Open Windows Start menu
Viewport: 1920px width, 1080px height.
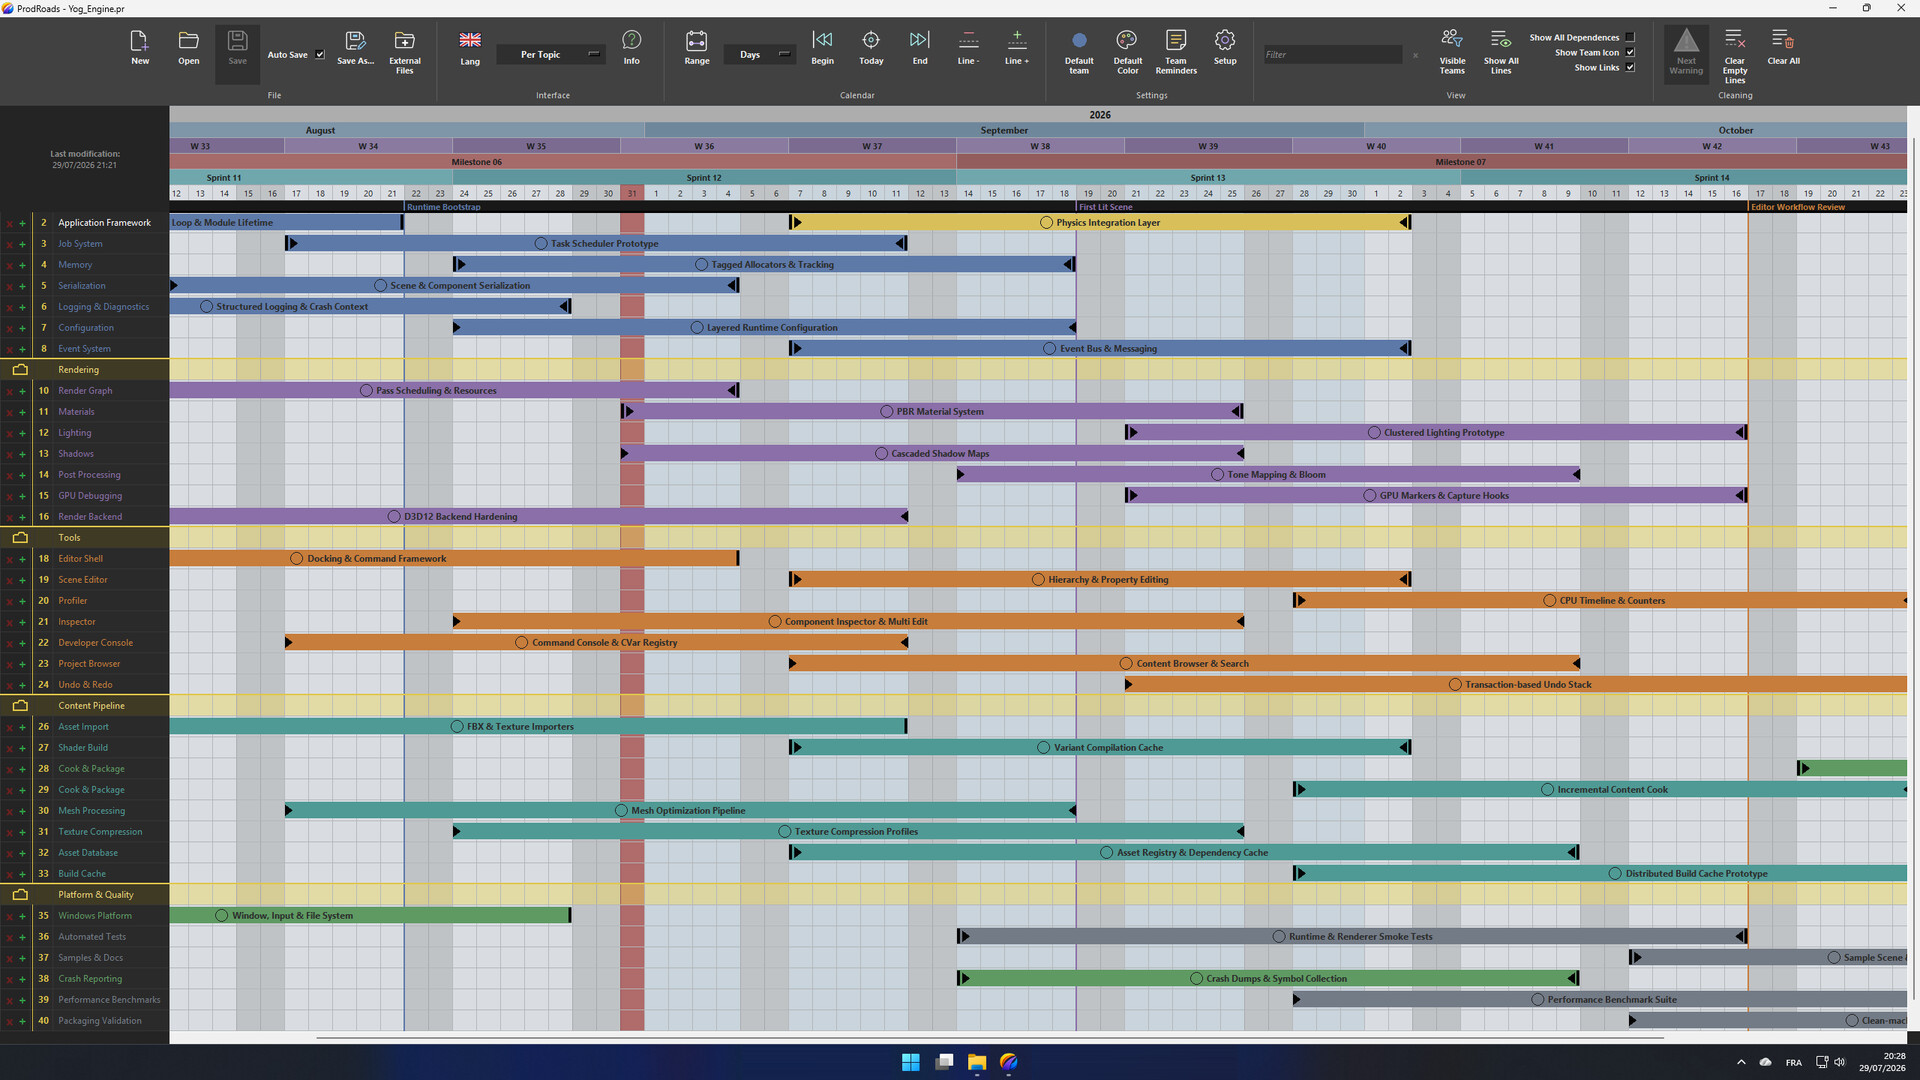[910, 1062]
